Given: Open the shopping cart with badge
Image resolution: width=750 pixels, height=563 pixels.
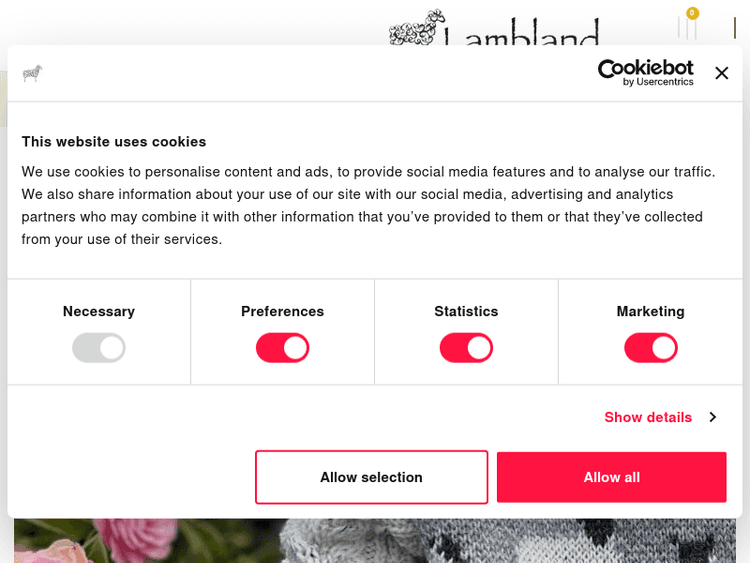Looking at the screenshot, I should (x=688, y=24).
